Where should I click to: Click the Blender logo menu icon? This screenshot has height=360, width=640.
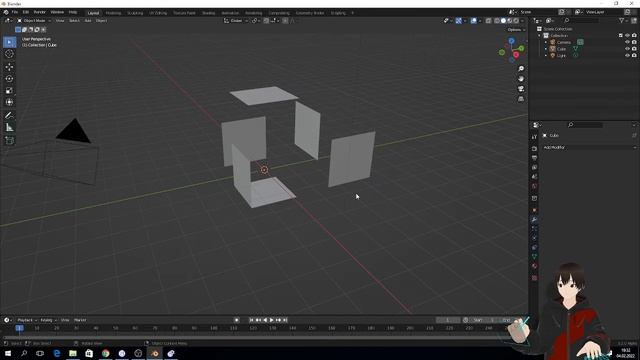(6, 12)
